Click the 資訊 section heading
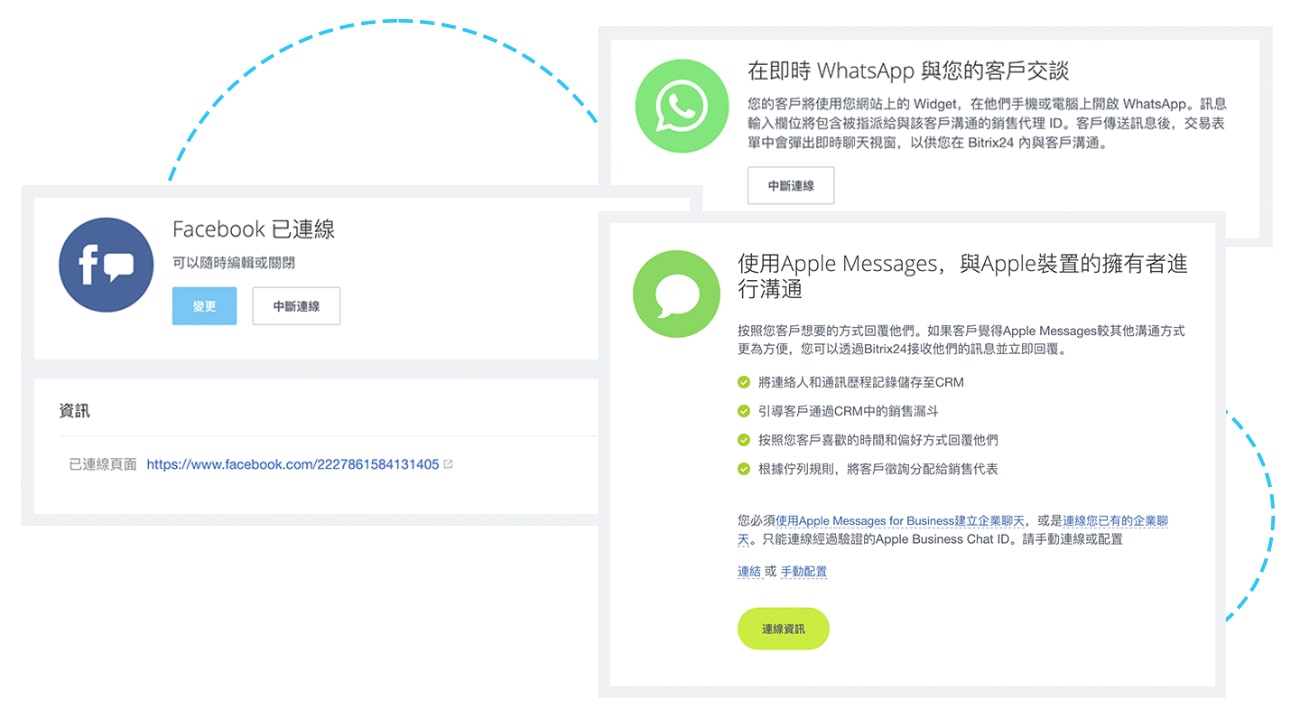The height and width of the screenshot is (710, 1300). (x=75, y=411)
